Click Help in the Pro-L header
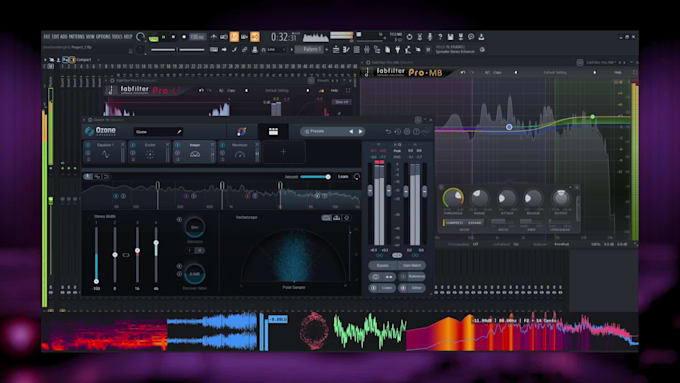The width and height of the screenshot is (680, 383). click(x=334, y=91)
